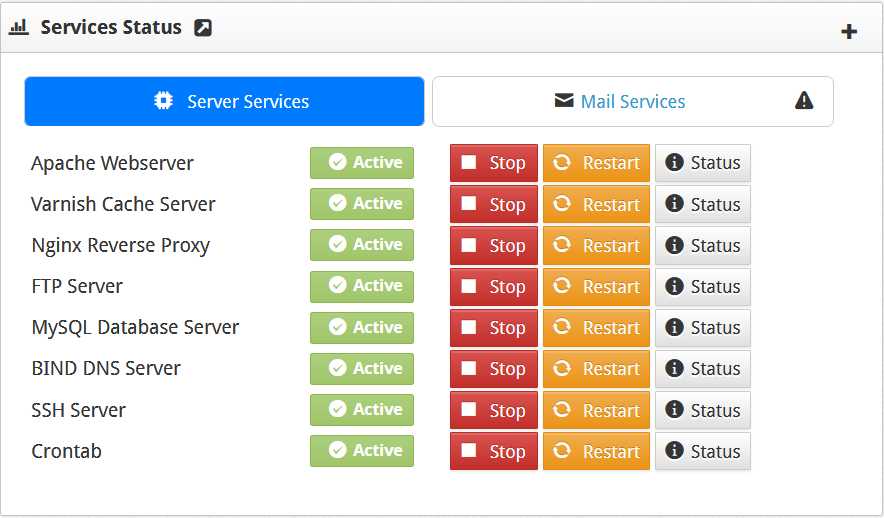The image size is (884, 518).
Task: View Status of BIND DNS Server
Action: (x=703, y=369)
